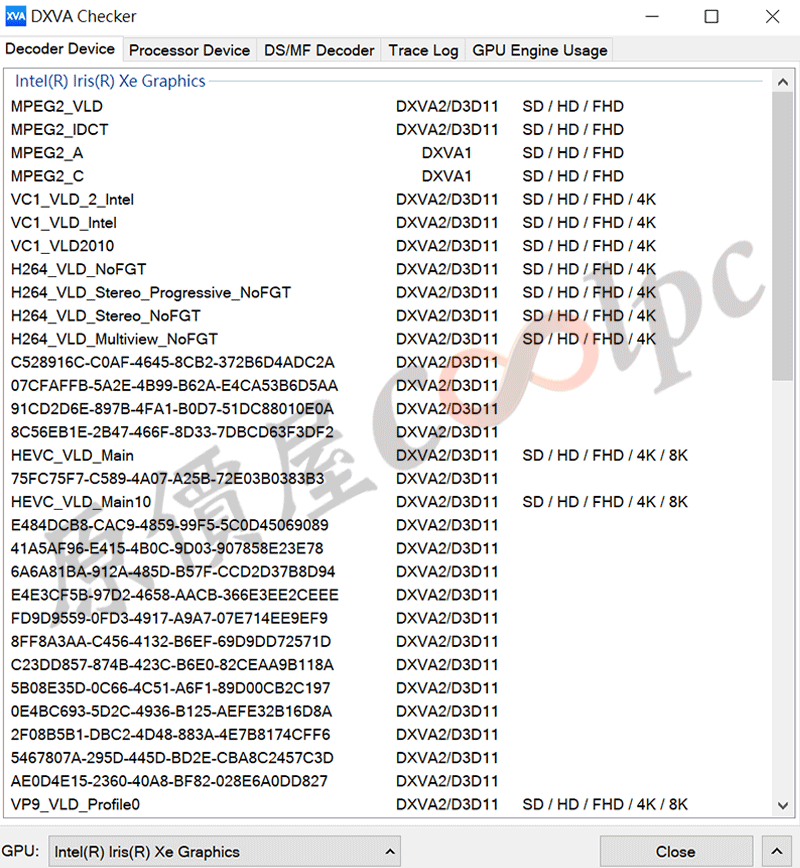The image size is (800, 868).
Task: Open the DS/MF Decoder tab
Action: (319, 50)
